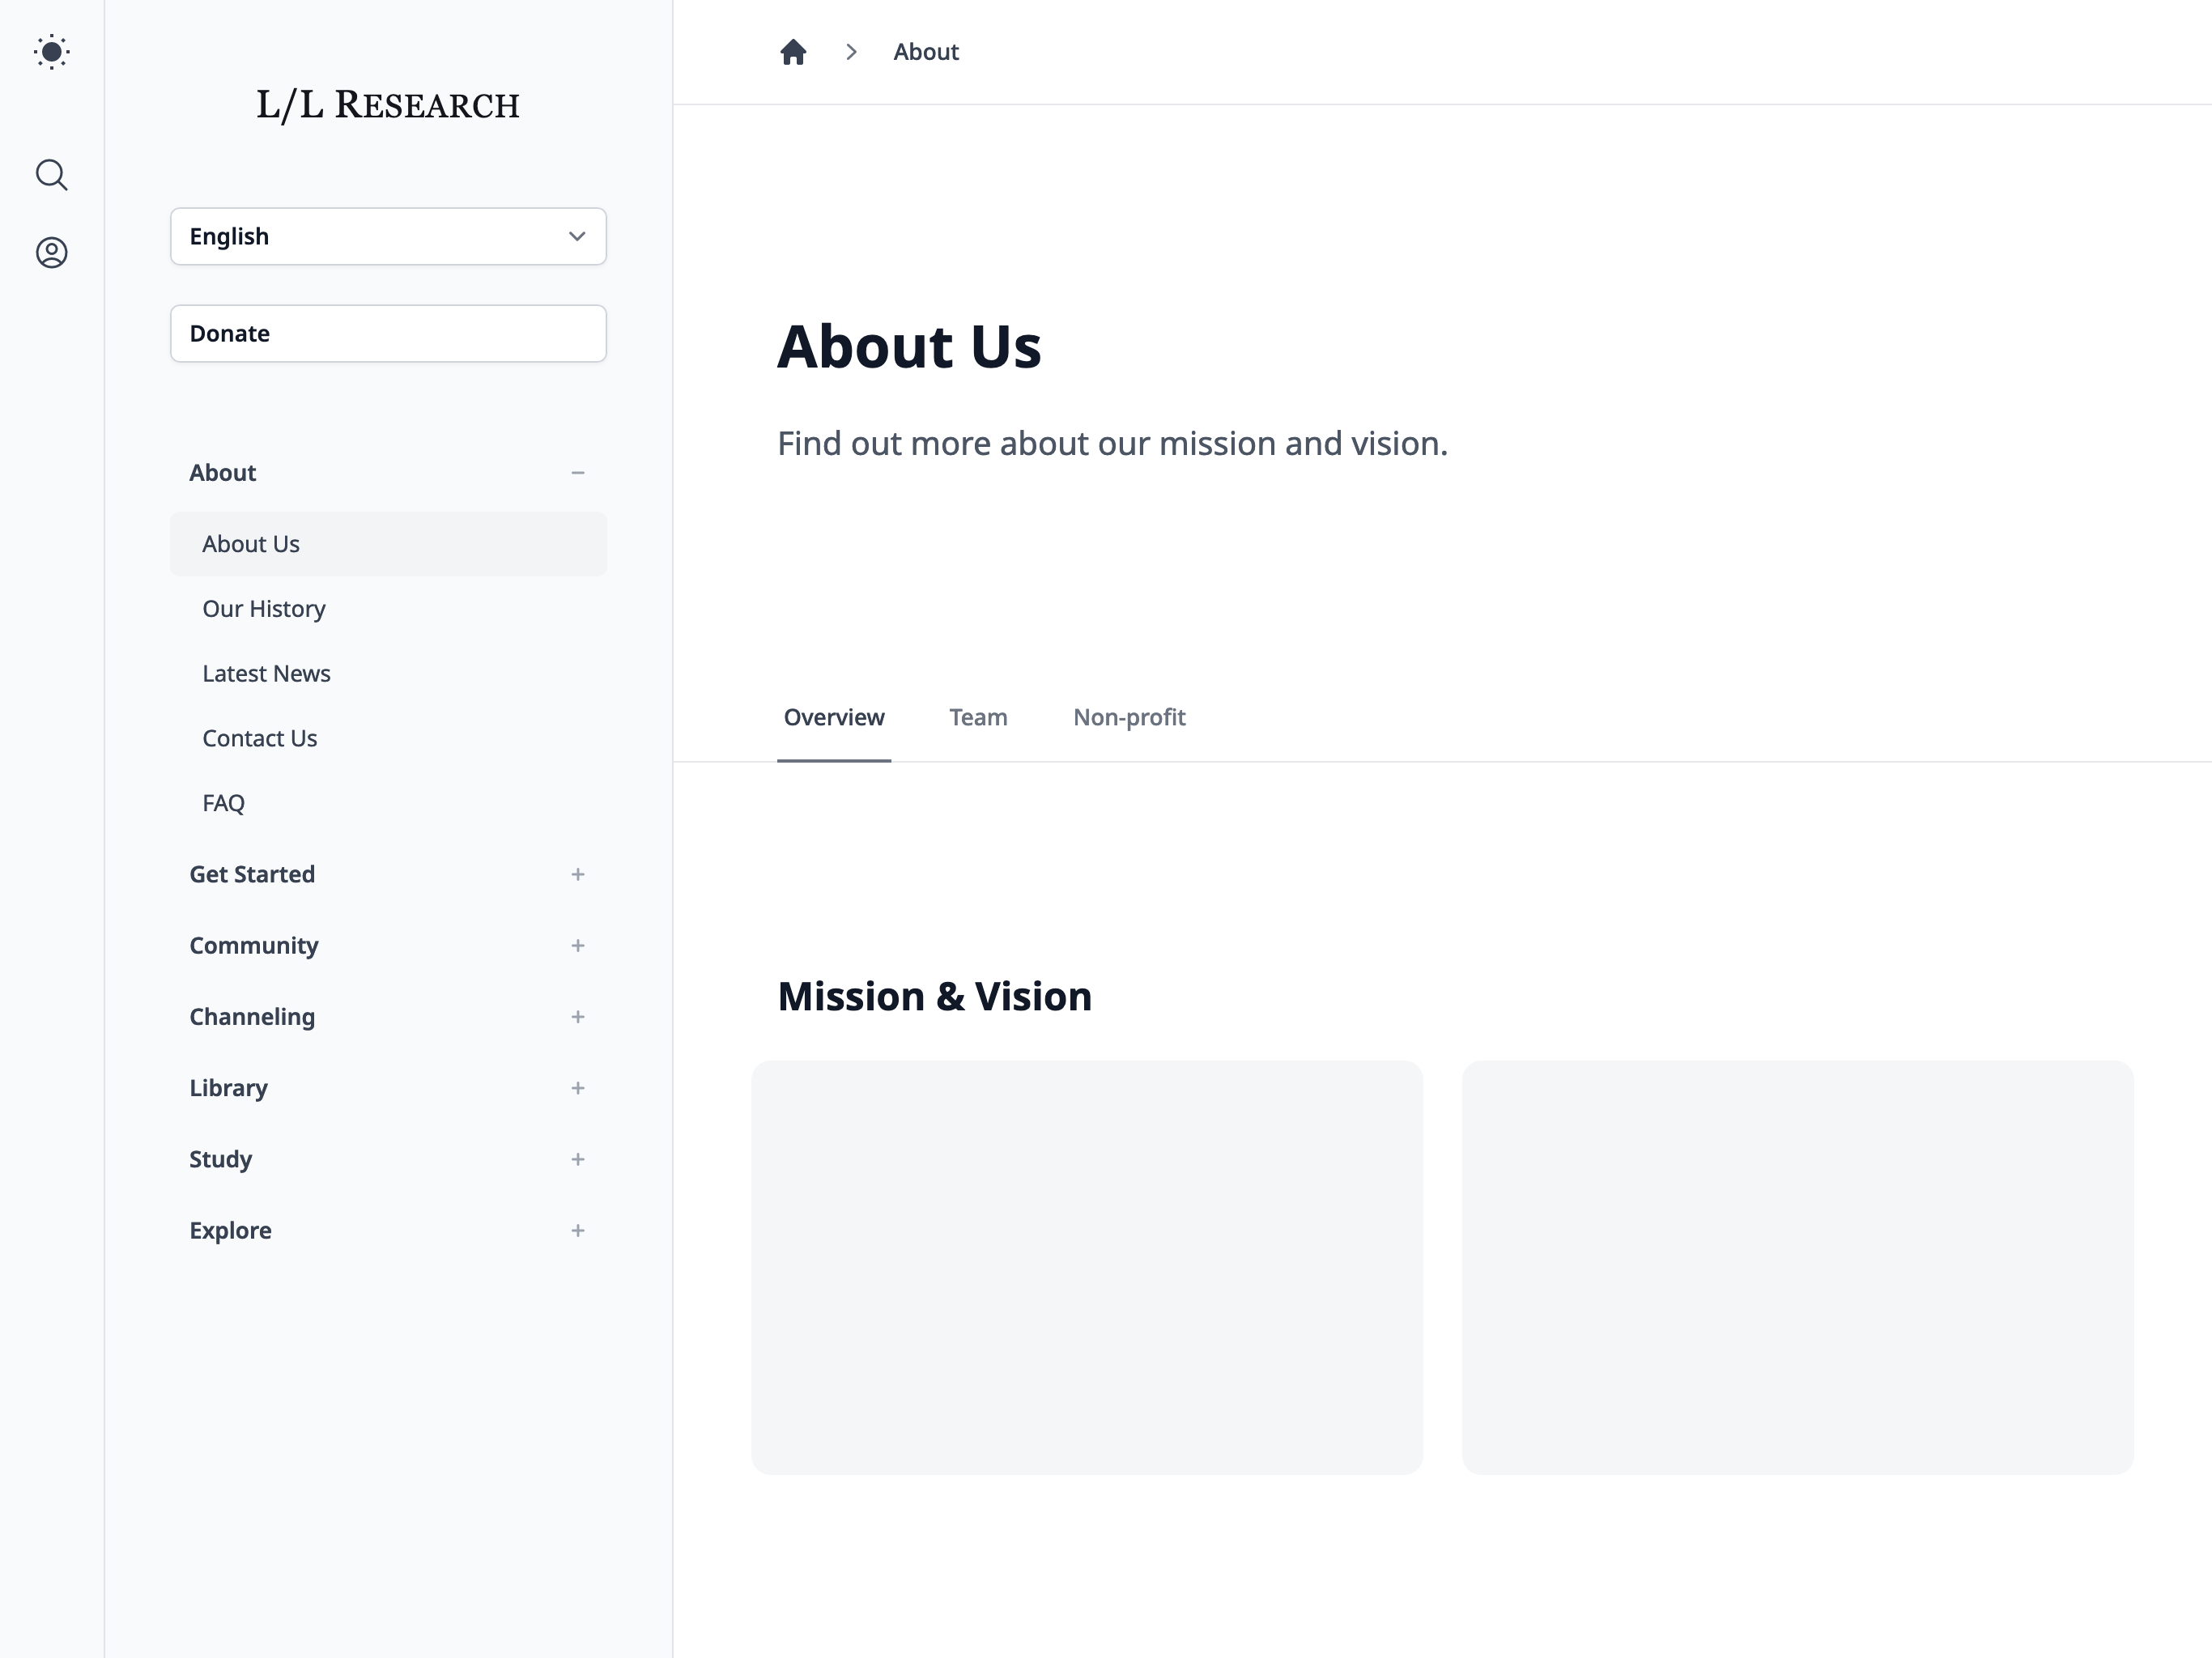The image size is (2212, 1658).
Task: Expand the Study plus icon
Action: coord(577,1159)
